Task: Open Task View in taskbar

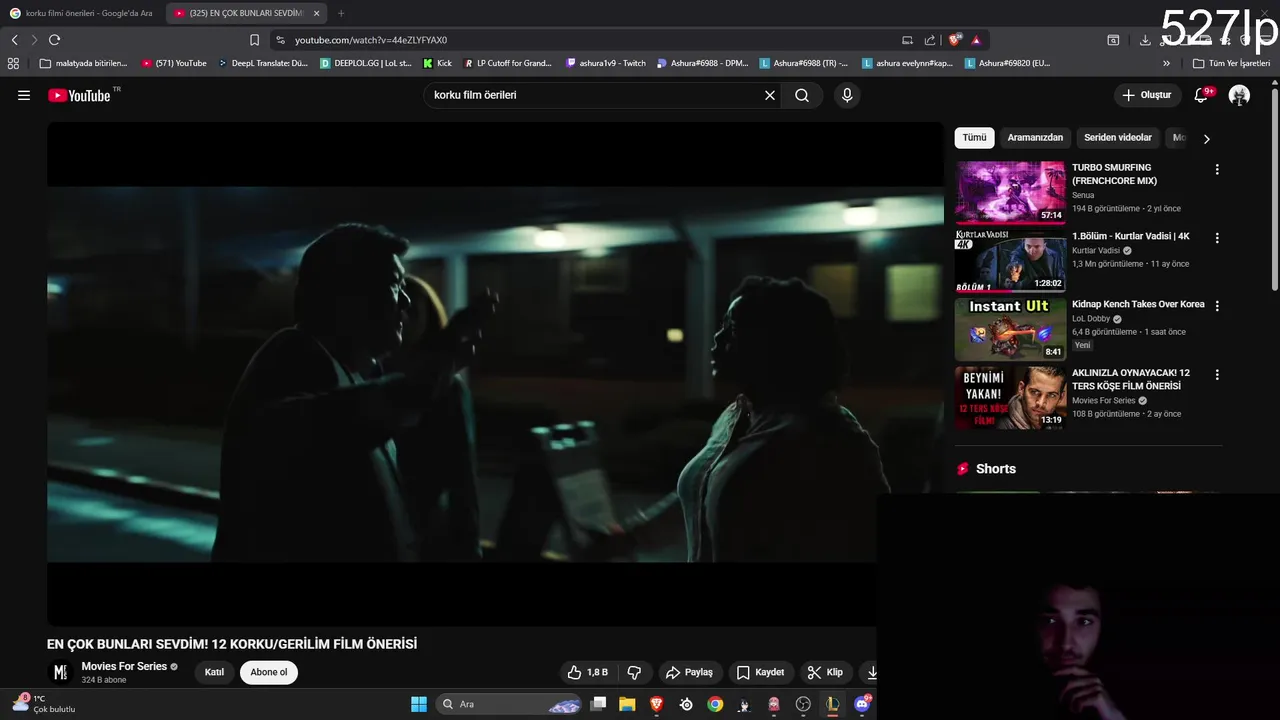Action: [598, 704]
